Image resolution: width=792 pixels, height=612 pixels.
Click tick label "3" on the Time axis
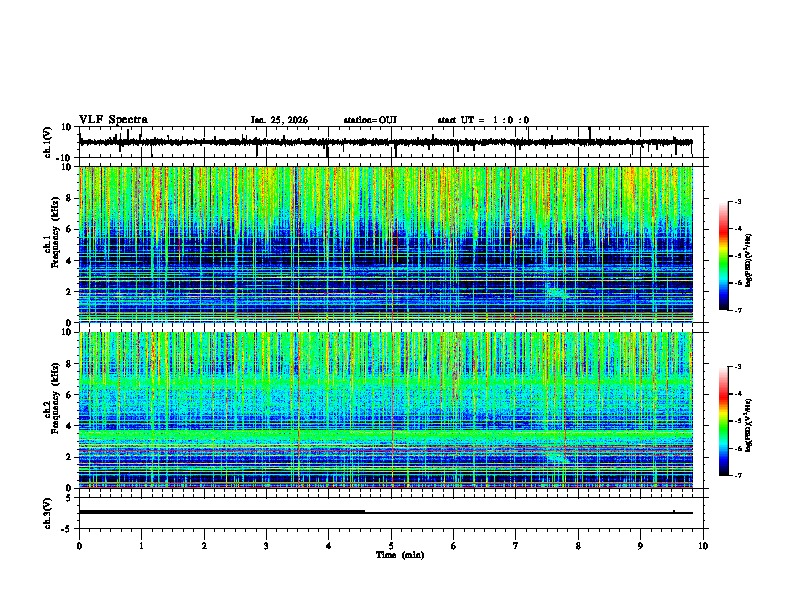point(266,546)
